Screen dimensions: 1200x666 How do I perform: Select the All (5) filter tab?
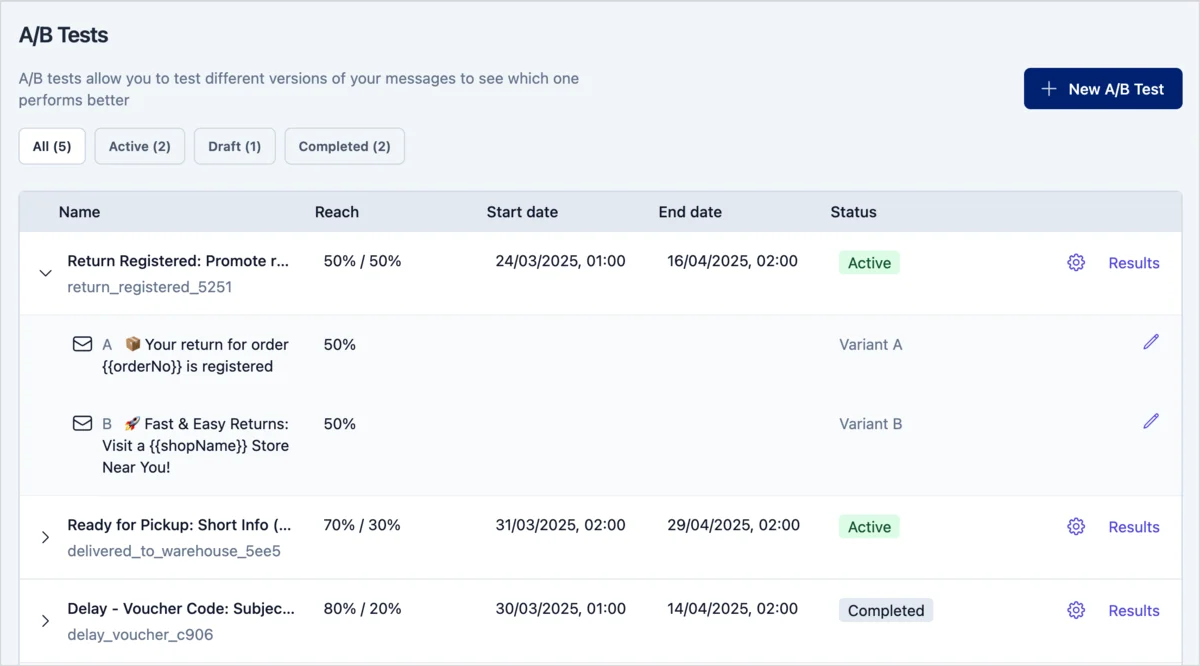(52, 146)
